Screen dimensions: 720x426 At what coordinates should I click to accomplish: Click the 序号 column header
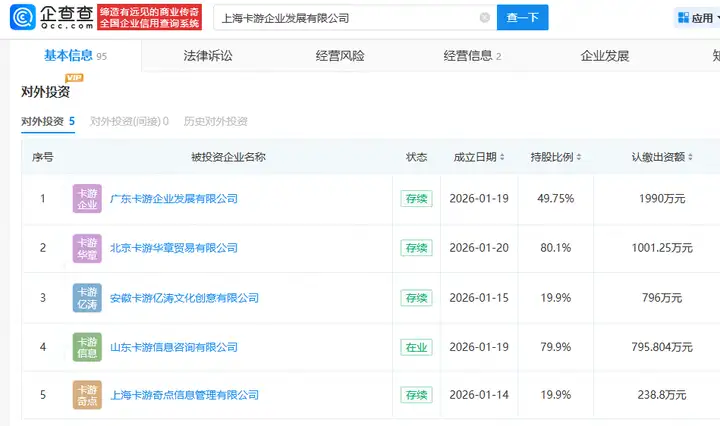click(x=43, y=157)
